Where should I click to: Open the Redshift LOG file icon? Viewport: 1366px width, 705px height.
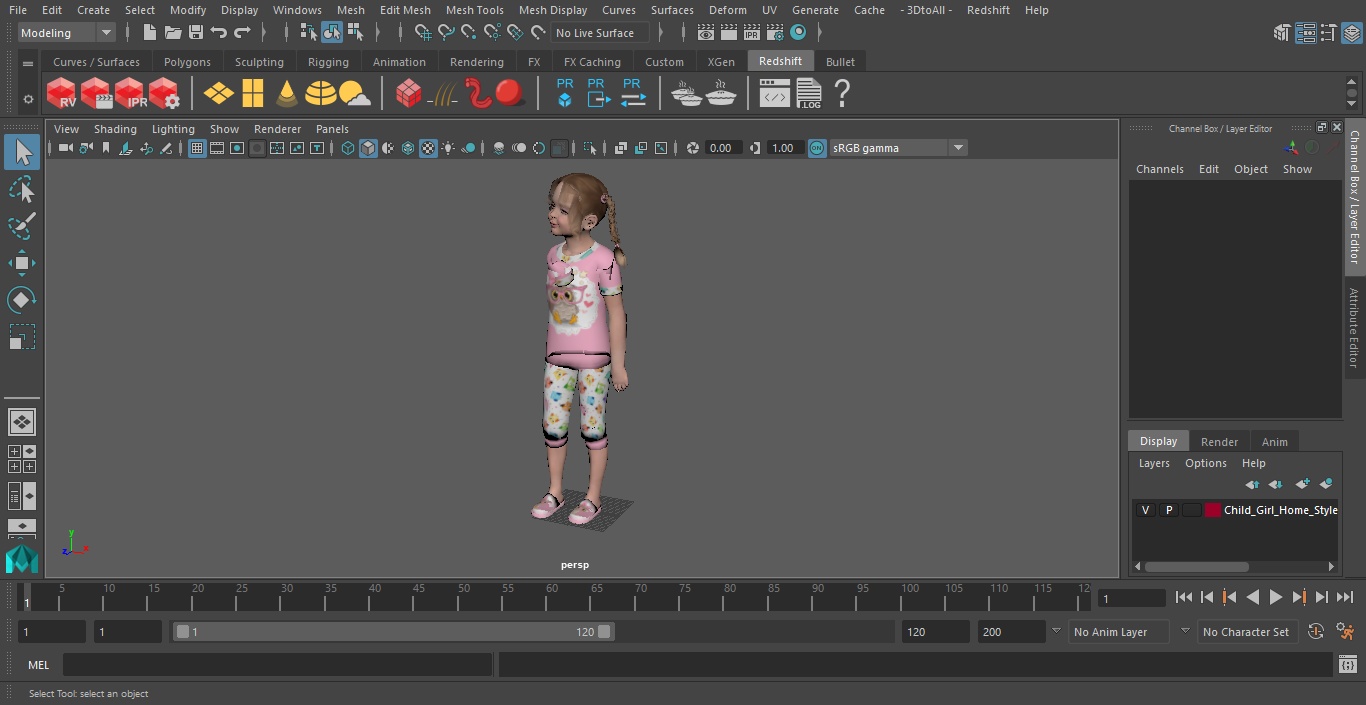tap(809, 94)
